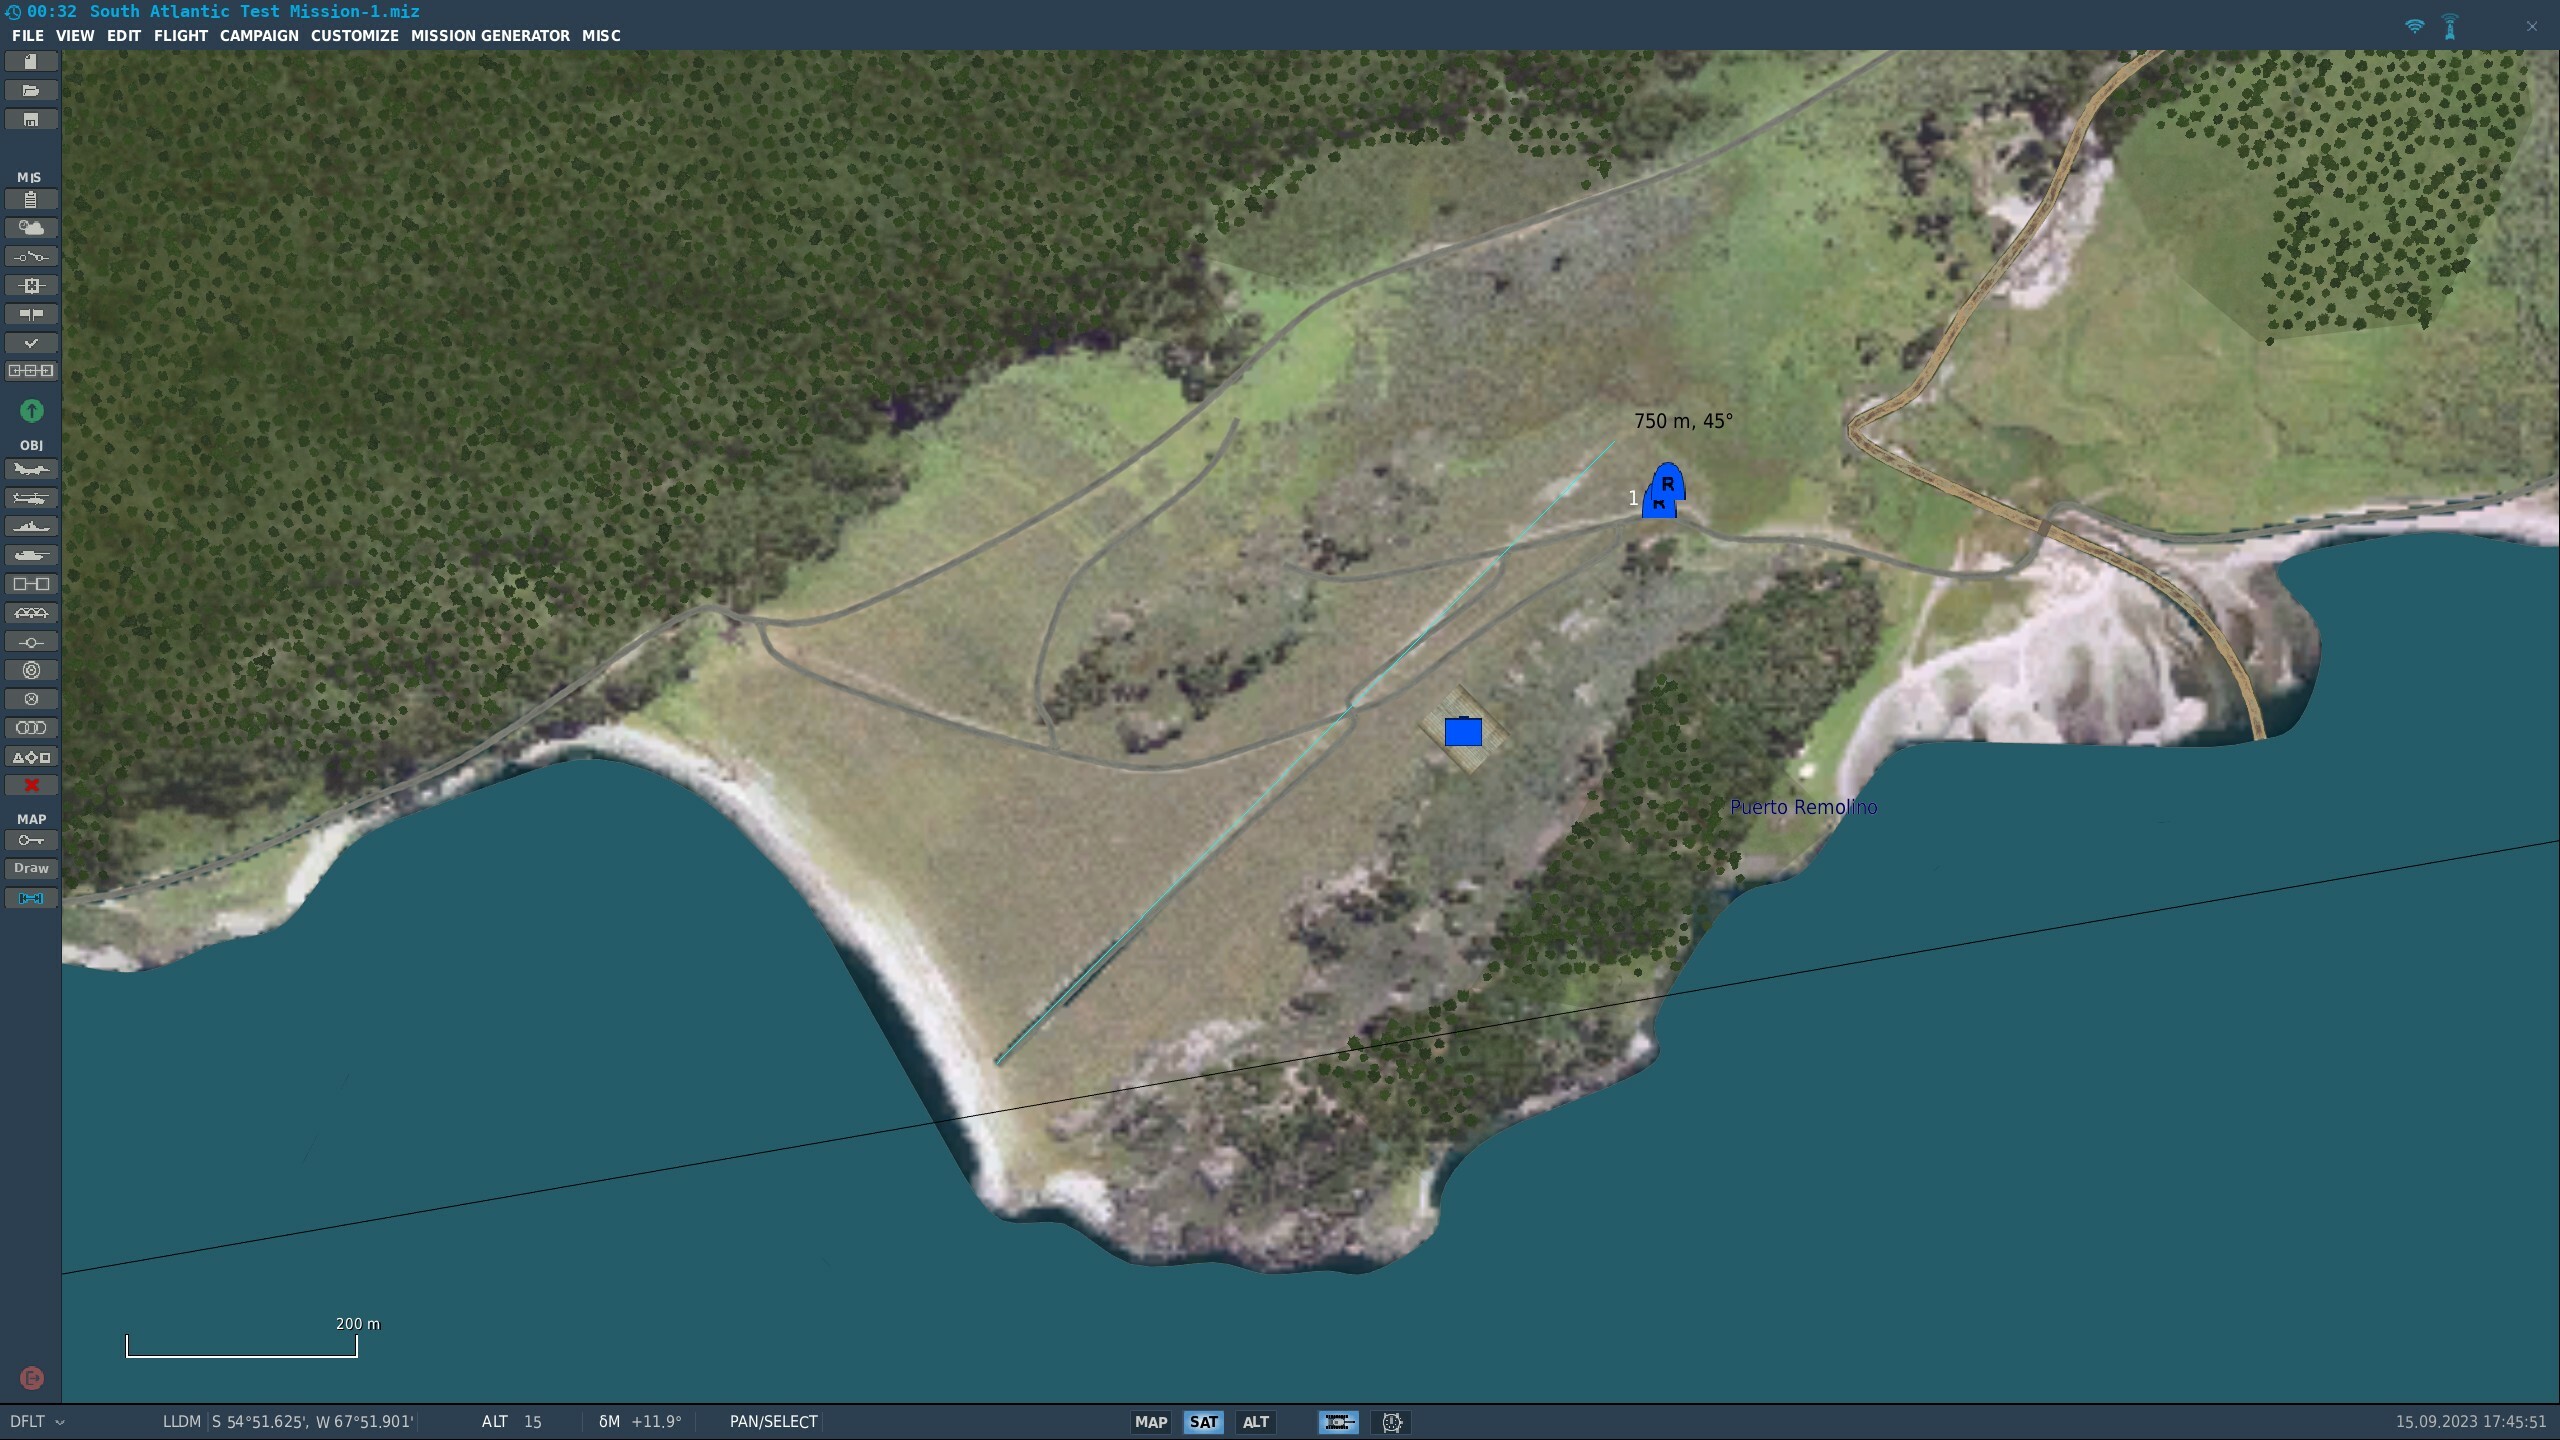Image resolution: width=2560 pixels, height=1440 pixels.
Task: Switch map view to ALT mode
Action: pos(1256,1422)
